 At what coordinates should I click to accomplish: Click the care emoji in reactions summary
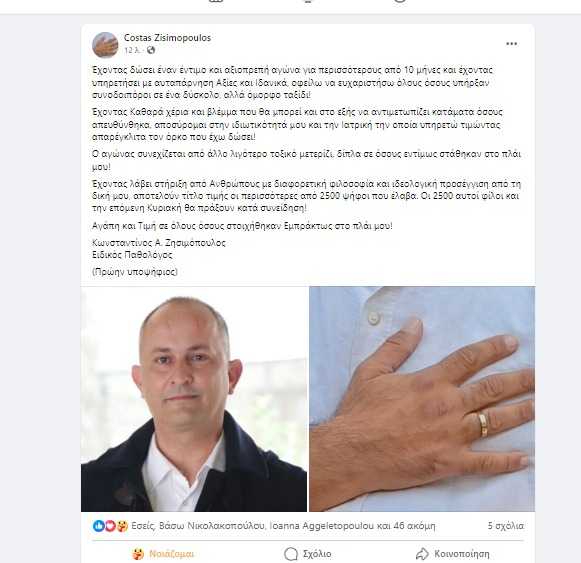pos(122,526)
